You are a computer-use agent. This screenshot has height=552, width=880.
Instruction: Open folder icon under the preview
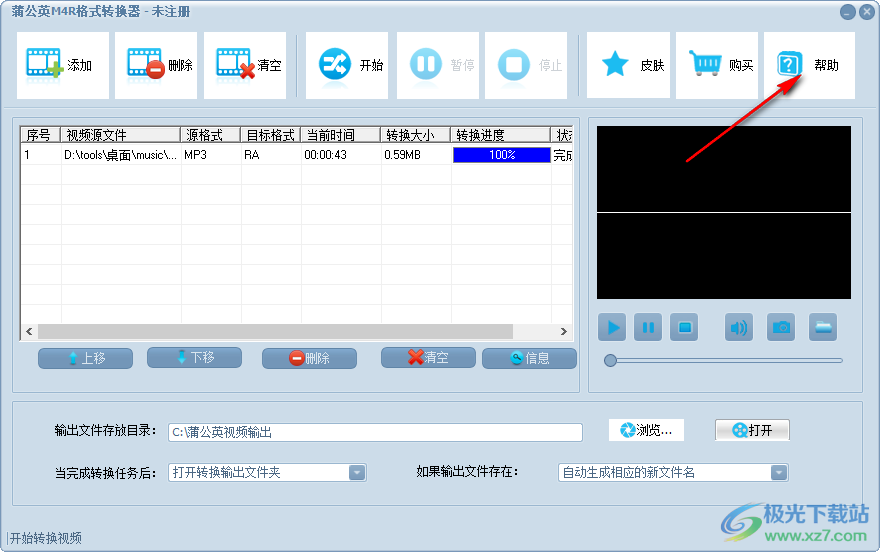823,327
